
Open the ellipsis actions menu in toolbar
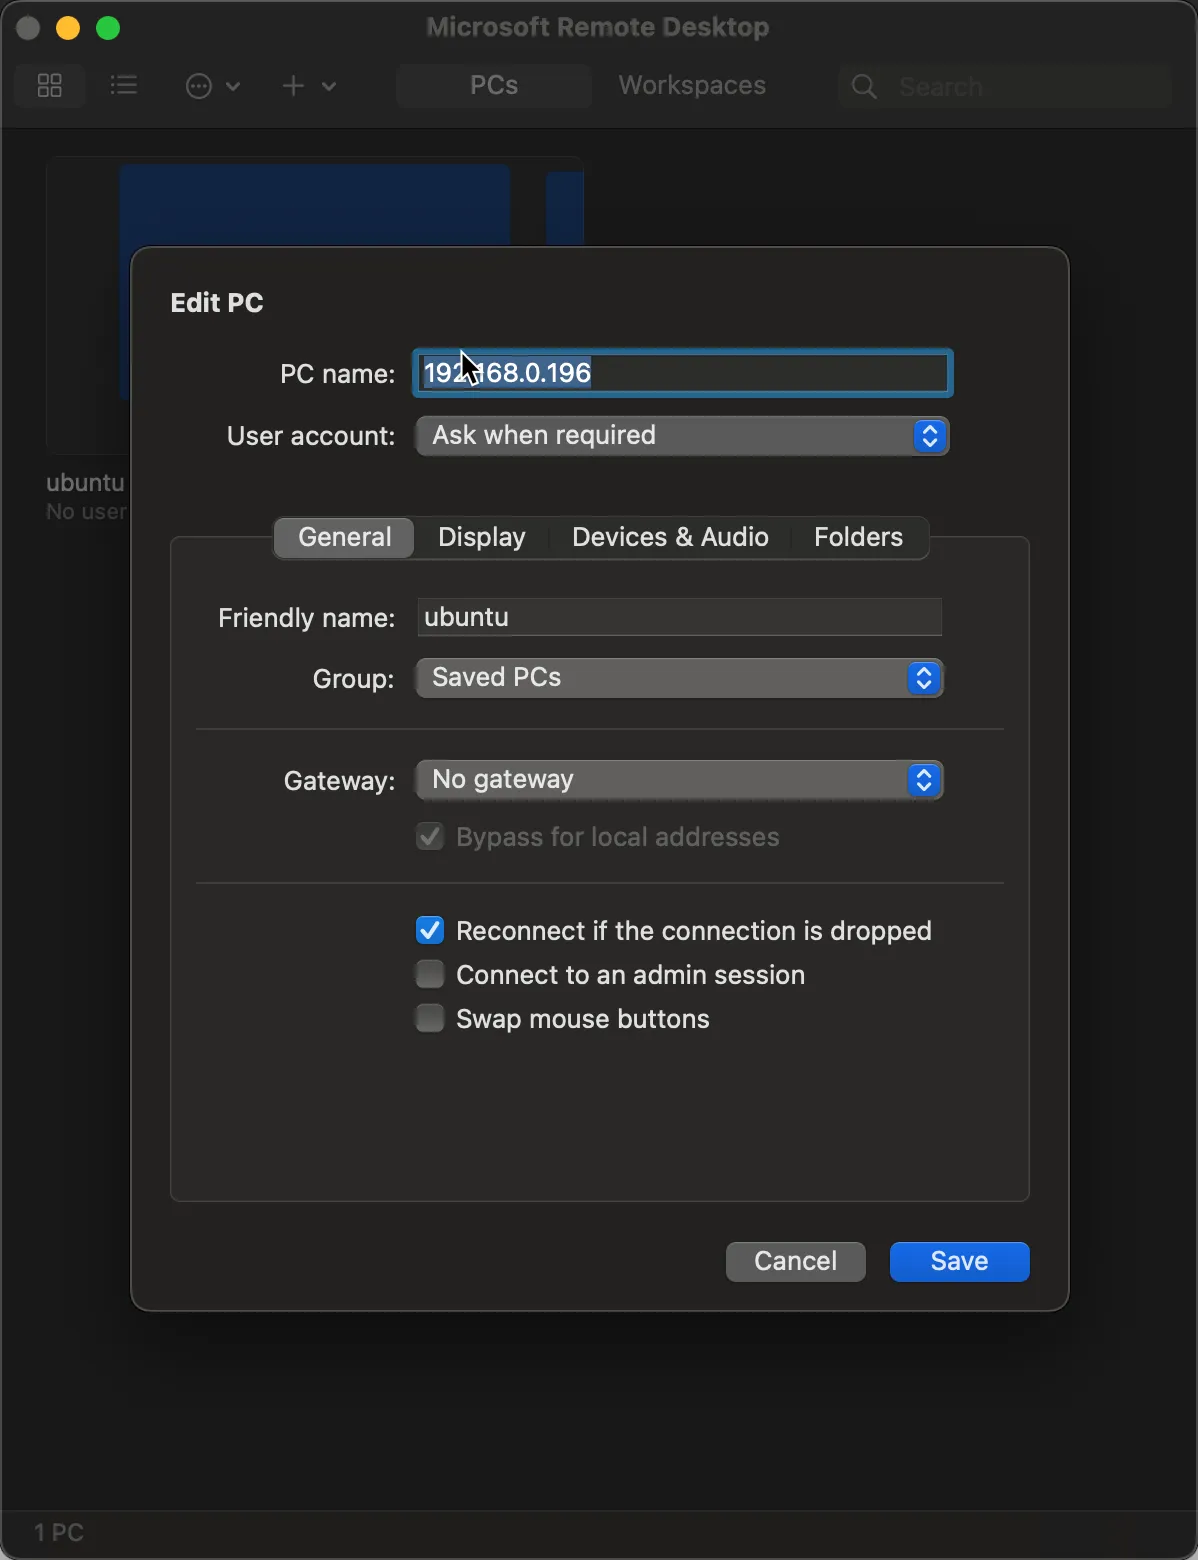click(213, 86)
